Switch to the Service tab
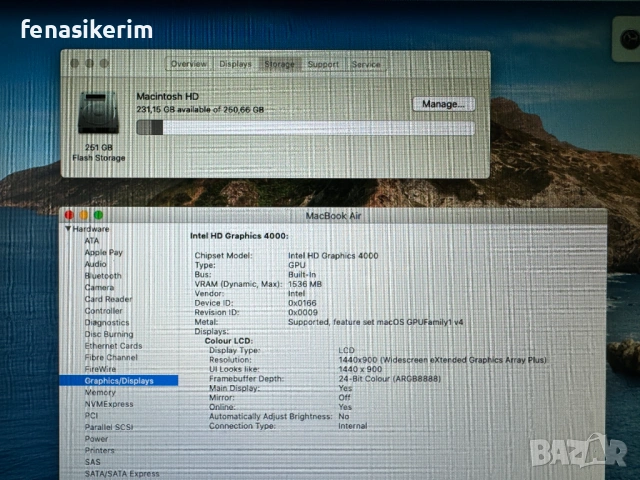 click(x=366, y=64)
